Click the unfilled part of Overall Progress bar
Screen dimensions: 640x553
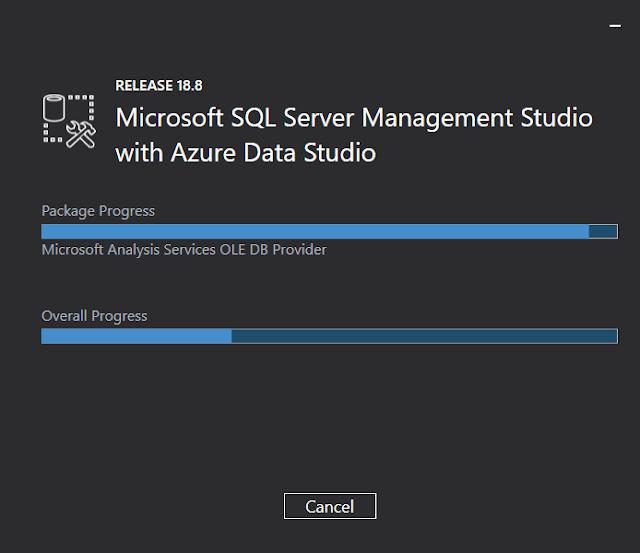pyautogui.click(x=424, y=336)
